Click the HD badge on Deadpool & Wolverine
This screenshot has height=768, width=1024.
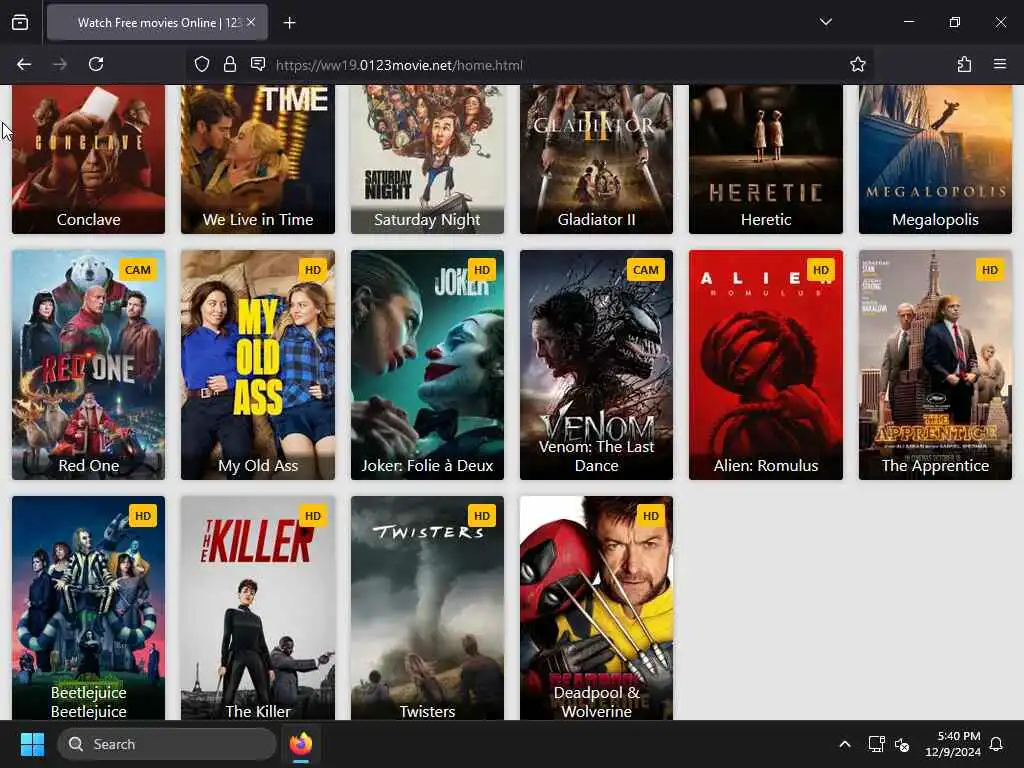click(x=651, y=516)
